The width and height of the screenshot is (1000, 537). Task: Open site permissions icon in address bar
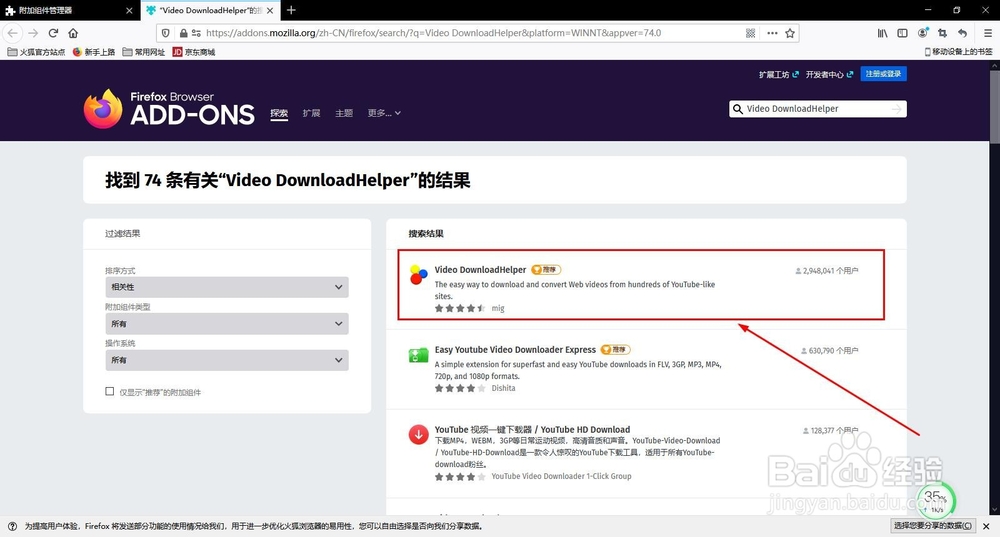tap(196, 33)
